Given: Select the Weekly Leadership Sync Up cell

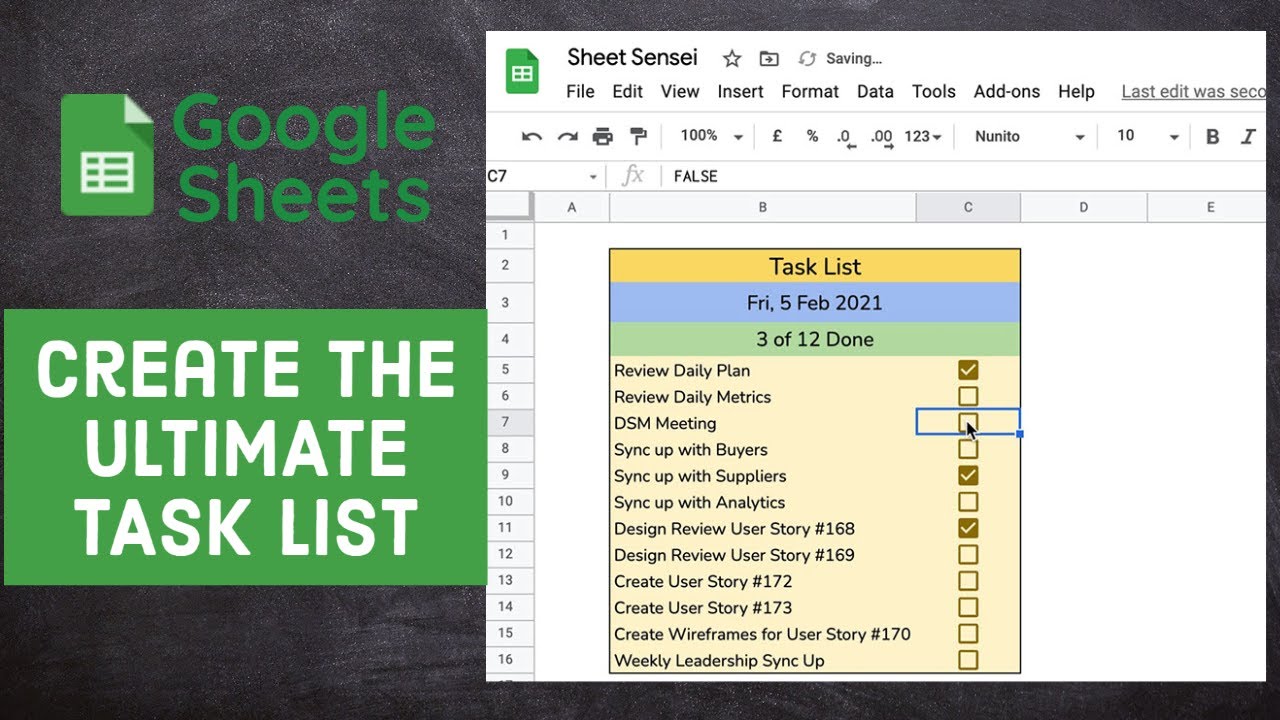Looking at the screenshot, I should [763, 660].
